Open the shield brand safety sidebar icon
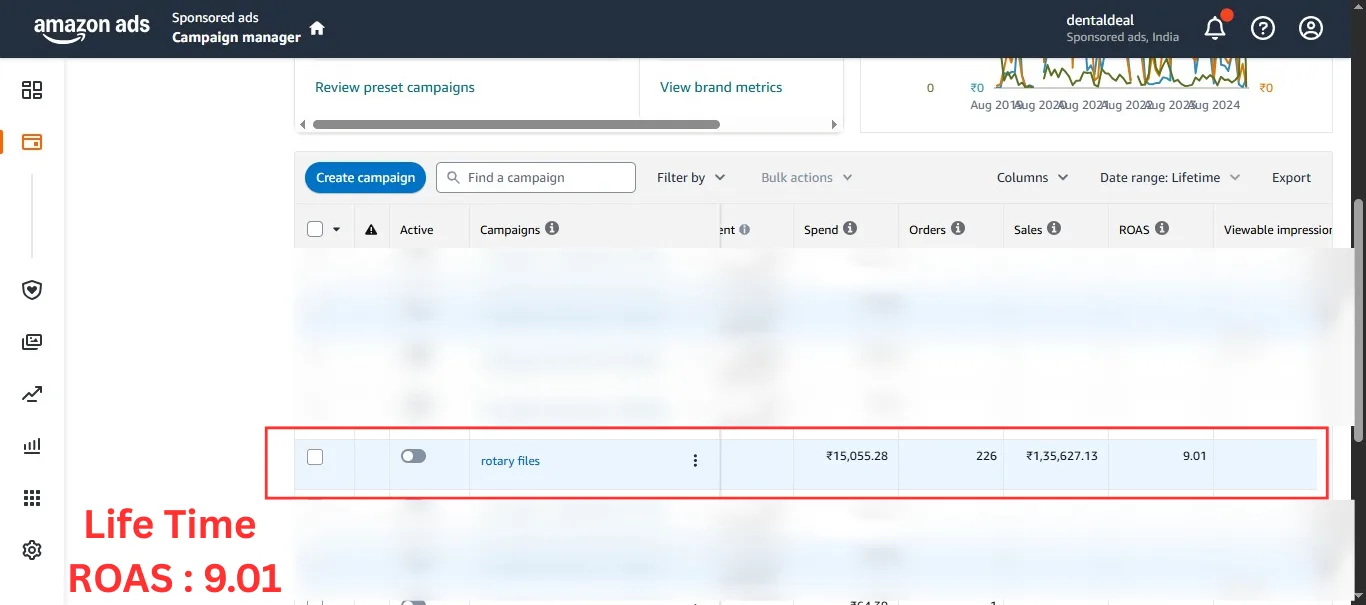Viewport: 1366px width, 605px height. click(32, 290)
